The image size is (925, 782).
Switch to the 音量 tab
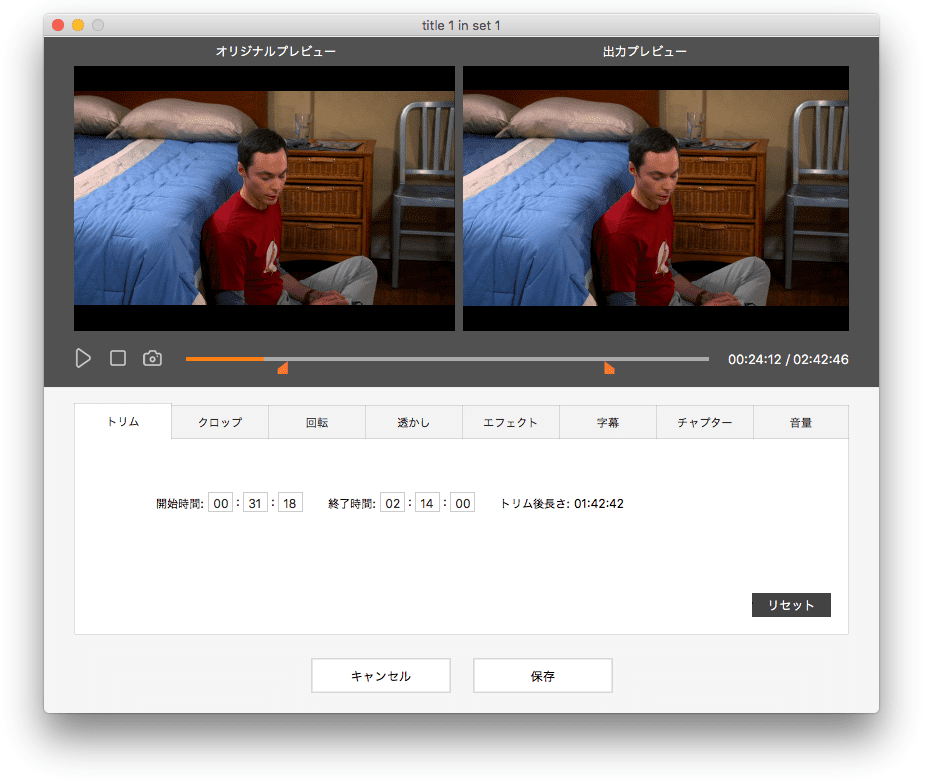coord(801,422)
